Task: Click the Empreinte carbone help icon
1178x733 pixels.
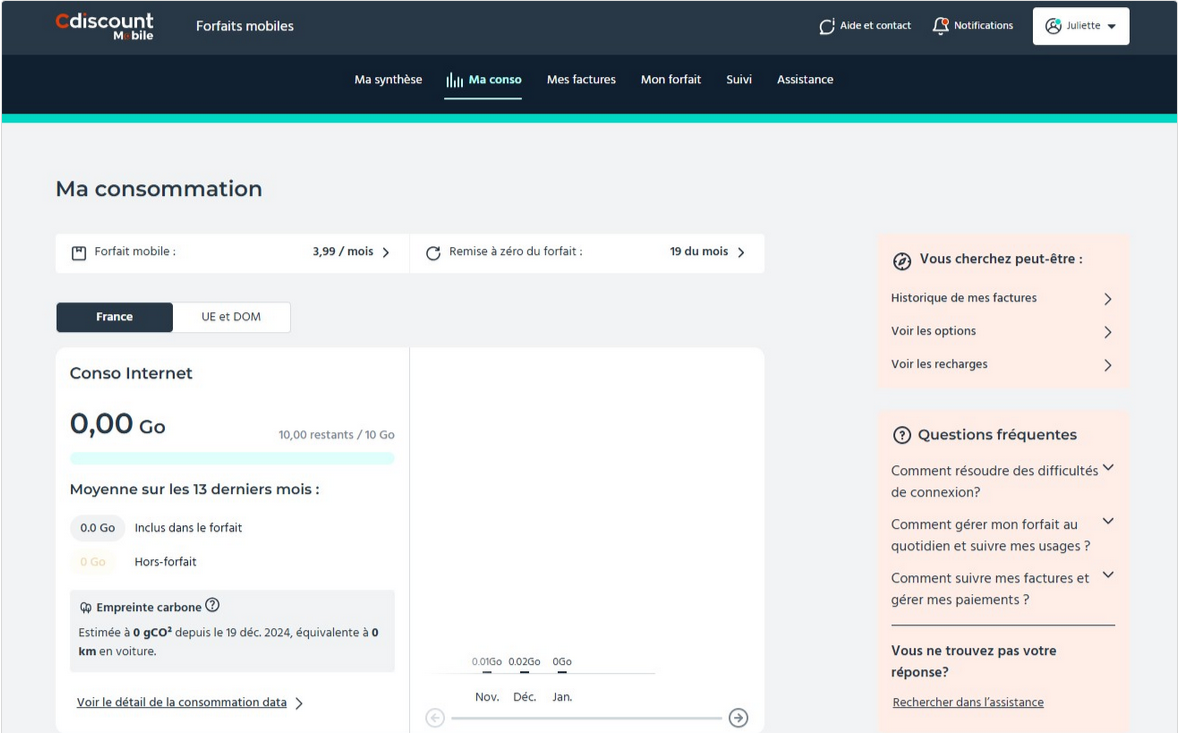Action: click(212, 606)
